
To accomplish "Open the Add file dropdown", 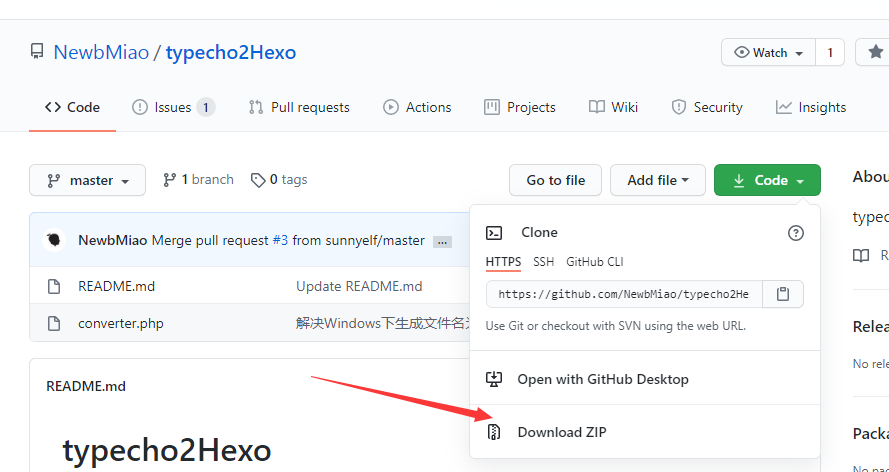I will click(x=658, y=180).
